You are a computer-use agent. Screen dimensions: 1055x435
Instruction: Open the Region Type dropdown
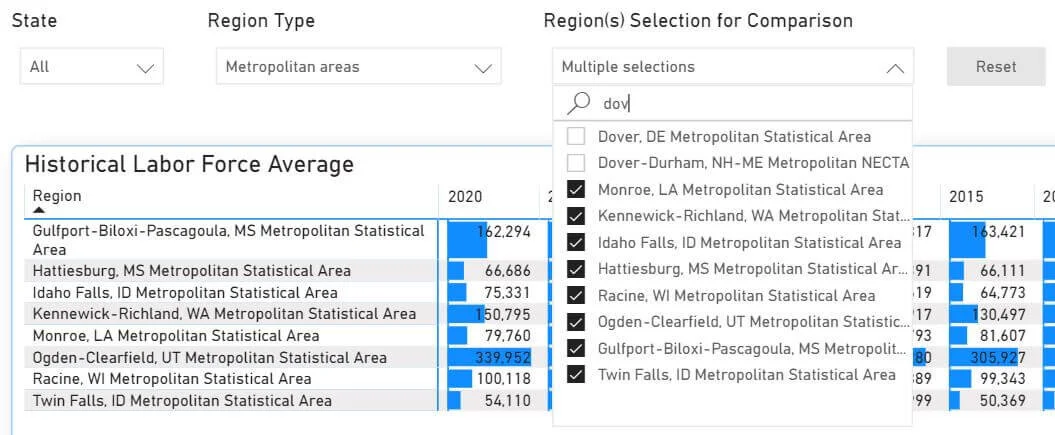pyautogui.click(x=359, y=67)
